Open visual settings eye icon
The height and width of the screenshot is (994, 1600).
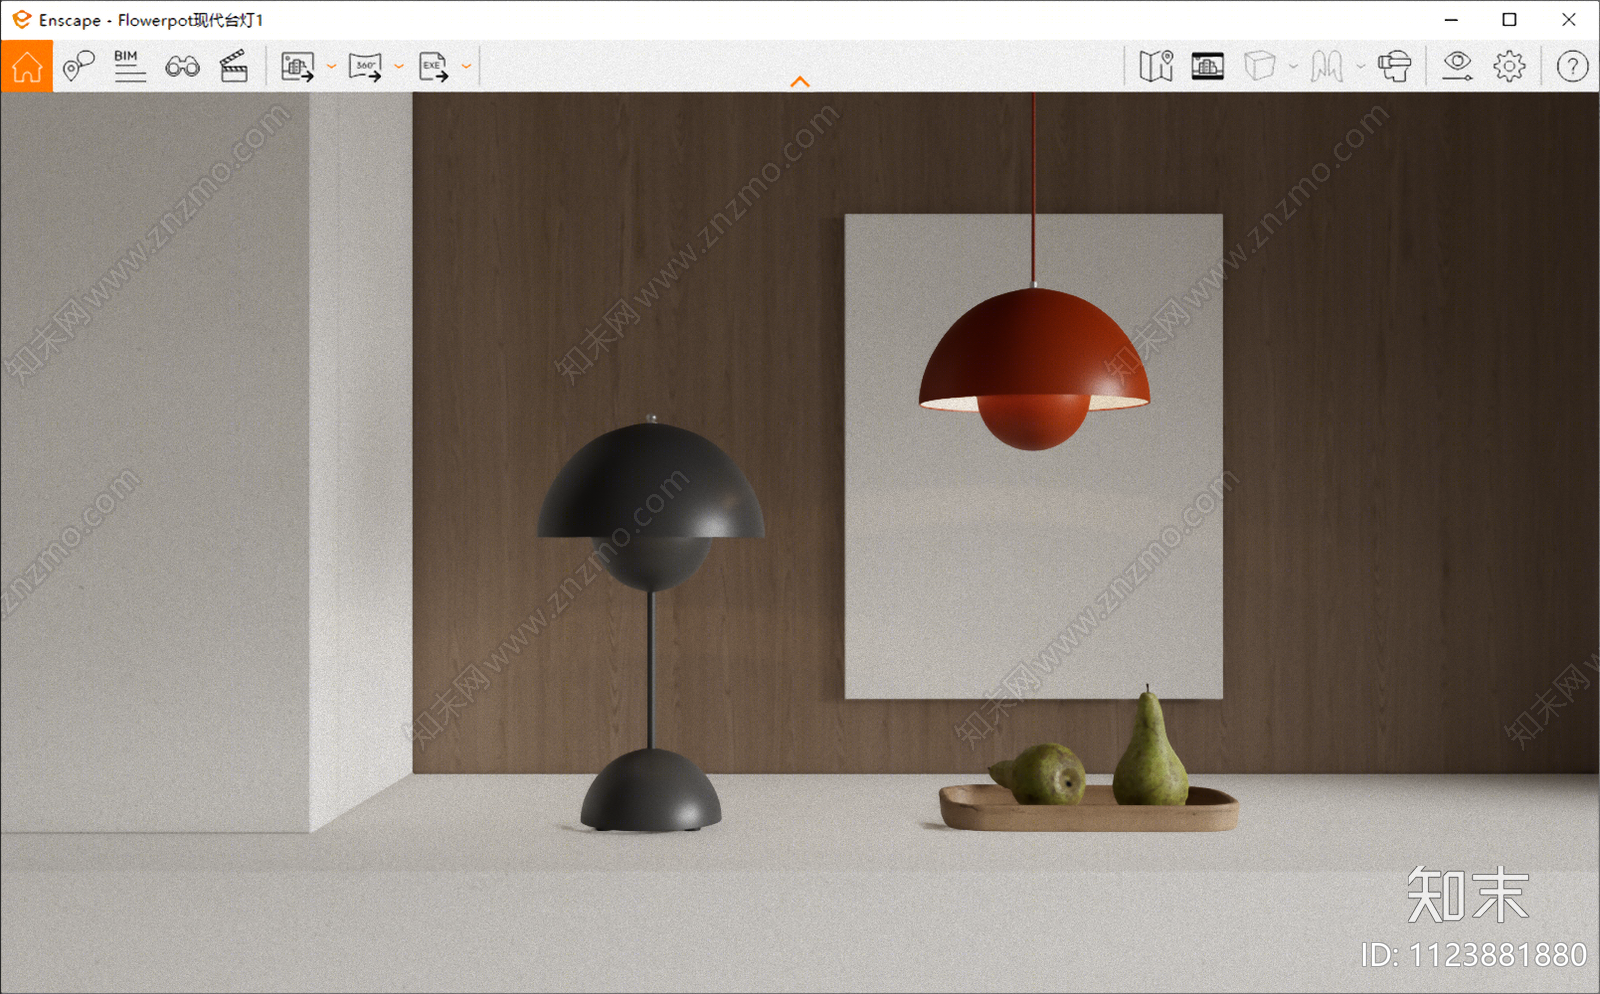coord(1457,67)
